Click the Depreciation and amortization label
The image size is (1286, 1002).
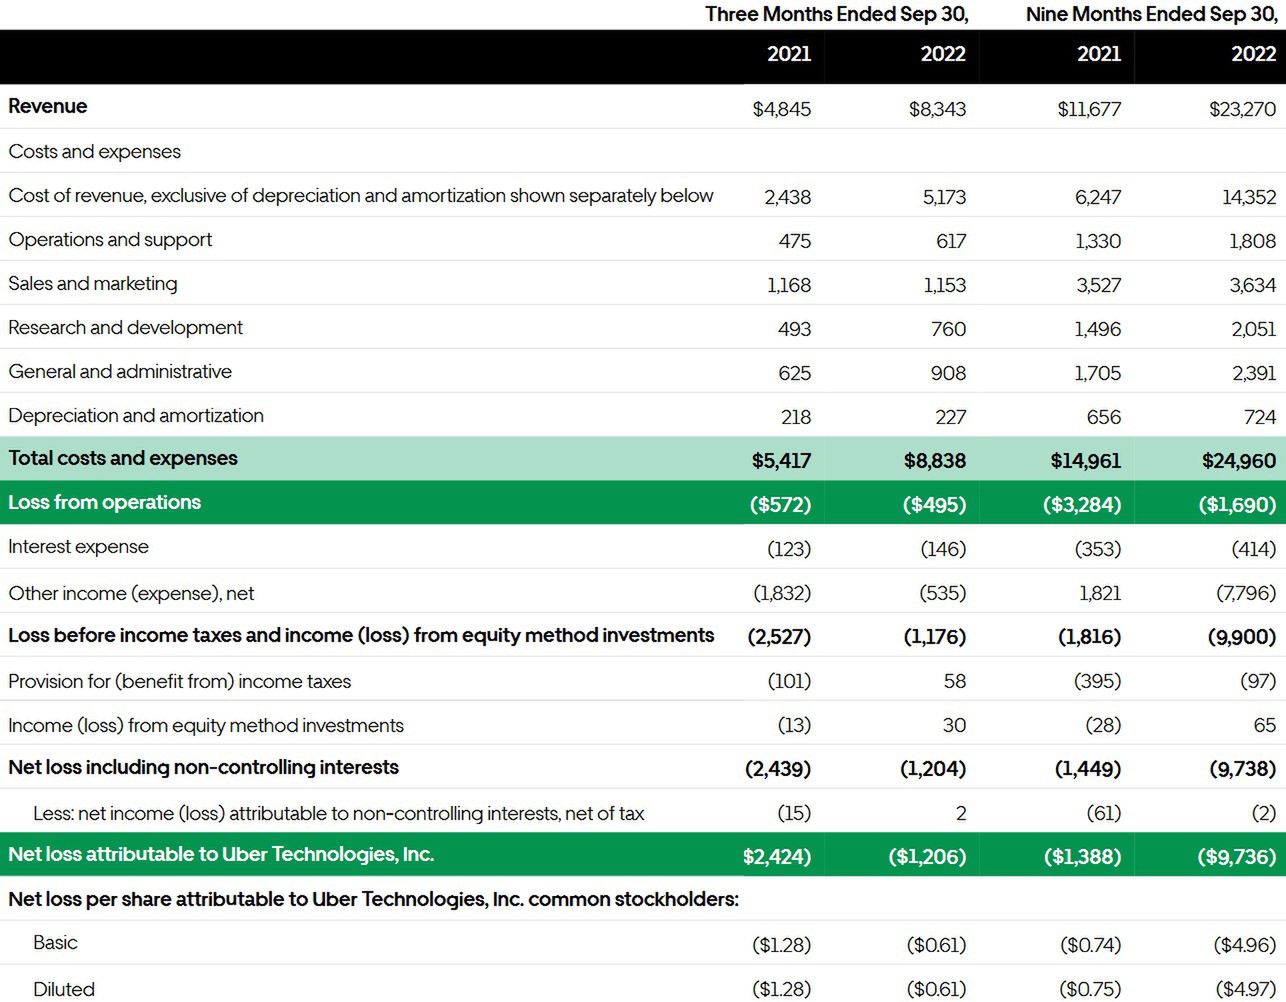click(136, 415)
